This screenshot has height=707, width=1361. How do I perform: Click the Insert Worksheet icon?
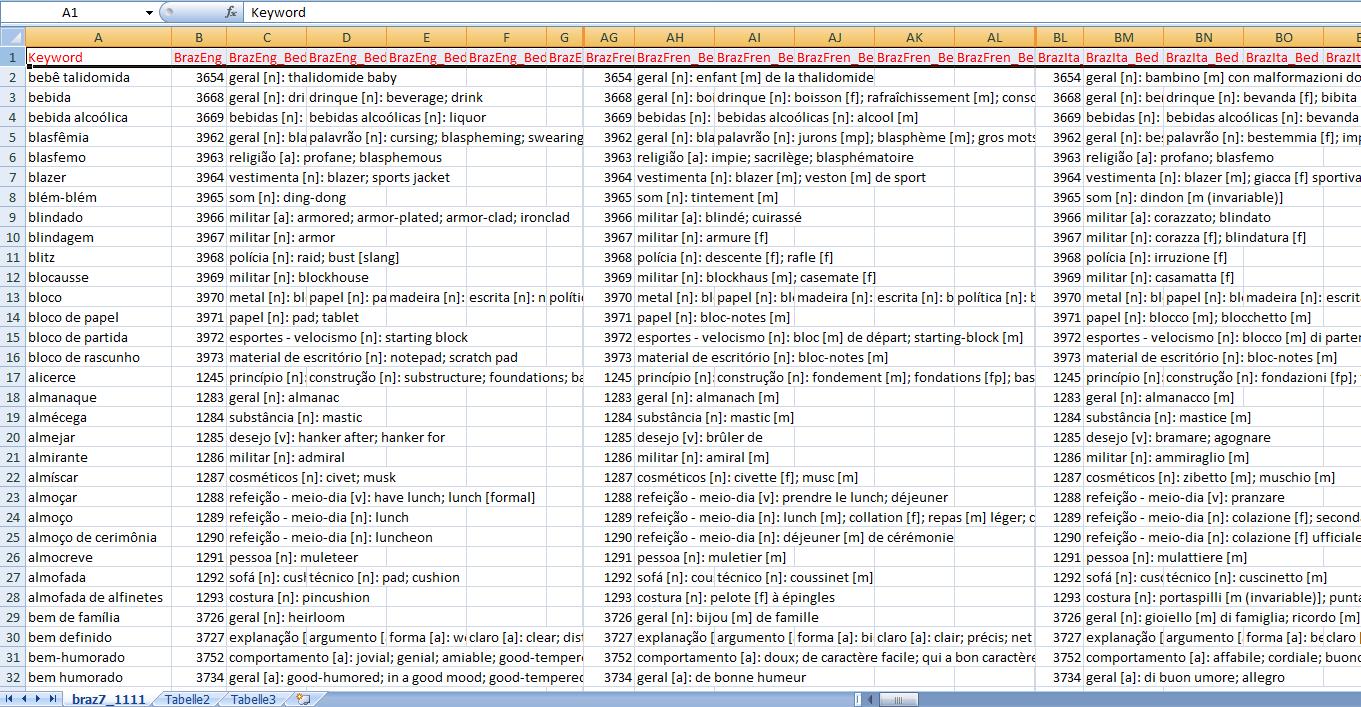(x=303, y=699)
